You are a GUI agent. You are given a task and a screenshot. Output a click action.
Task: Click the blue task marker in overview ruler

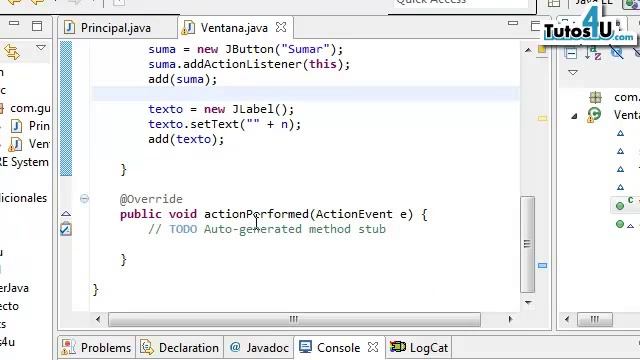542,265
